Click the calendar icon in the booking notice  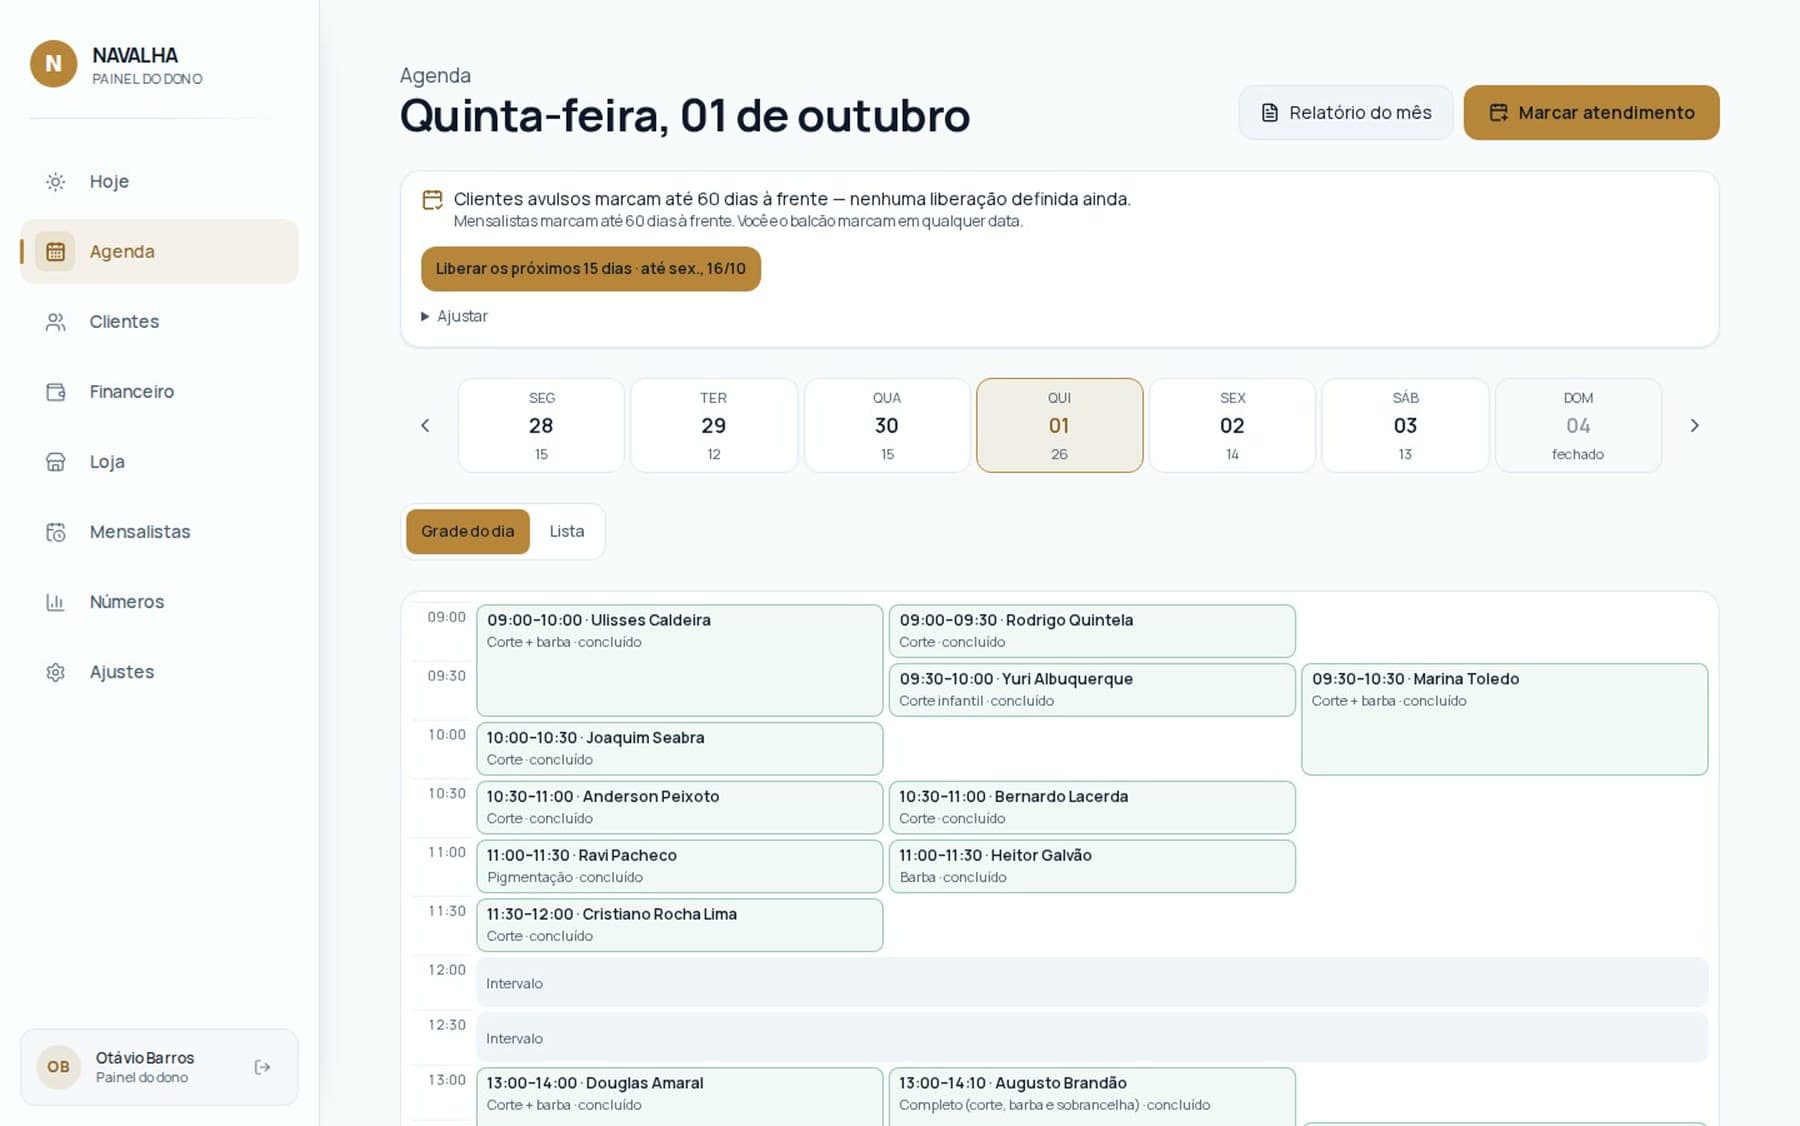coord(432,200)
